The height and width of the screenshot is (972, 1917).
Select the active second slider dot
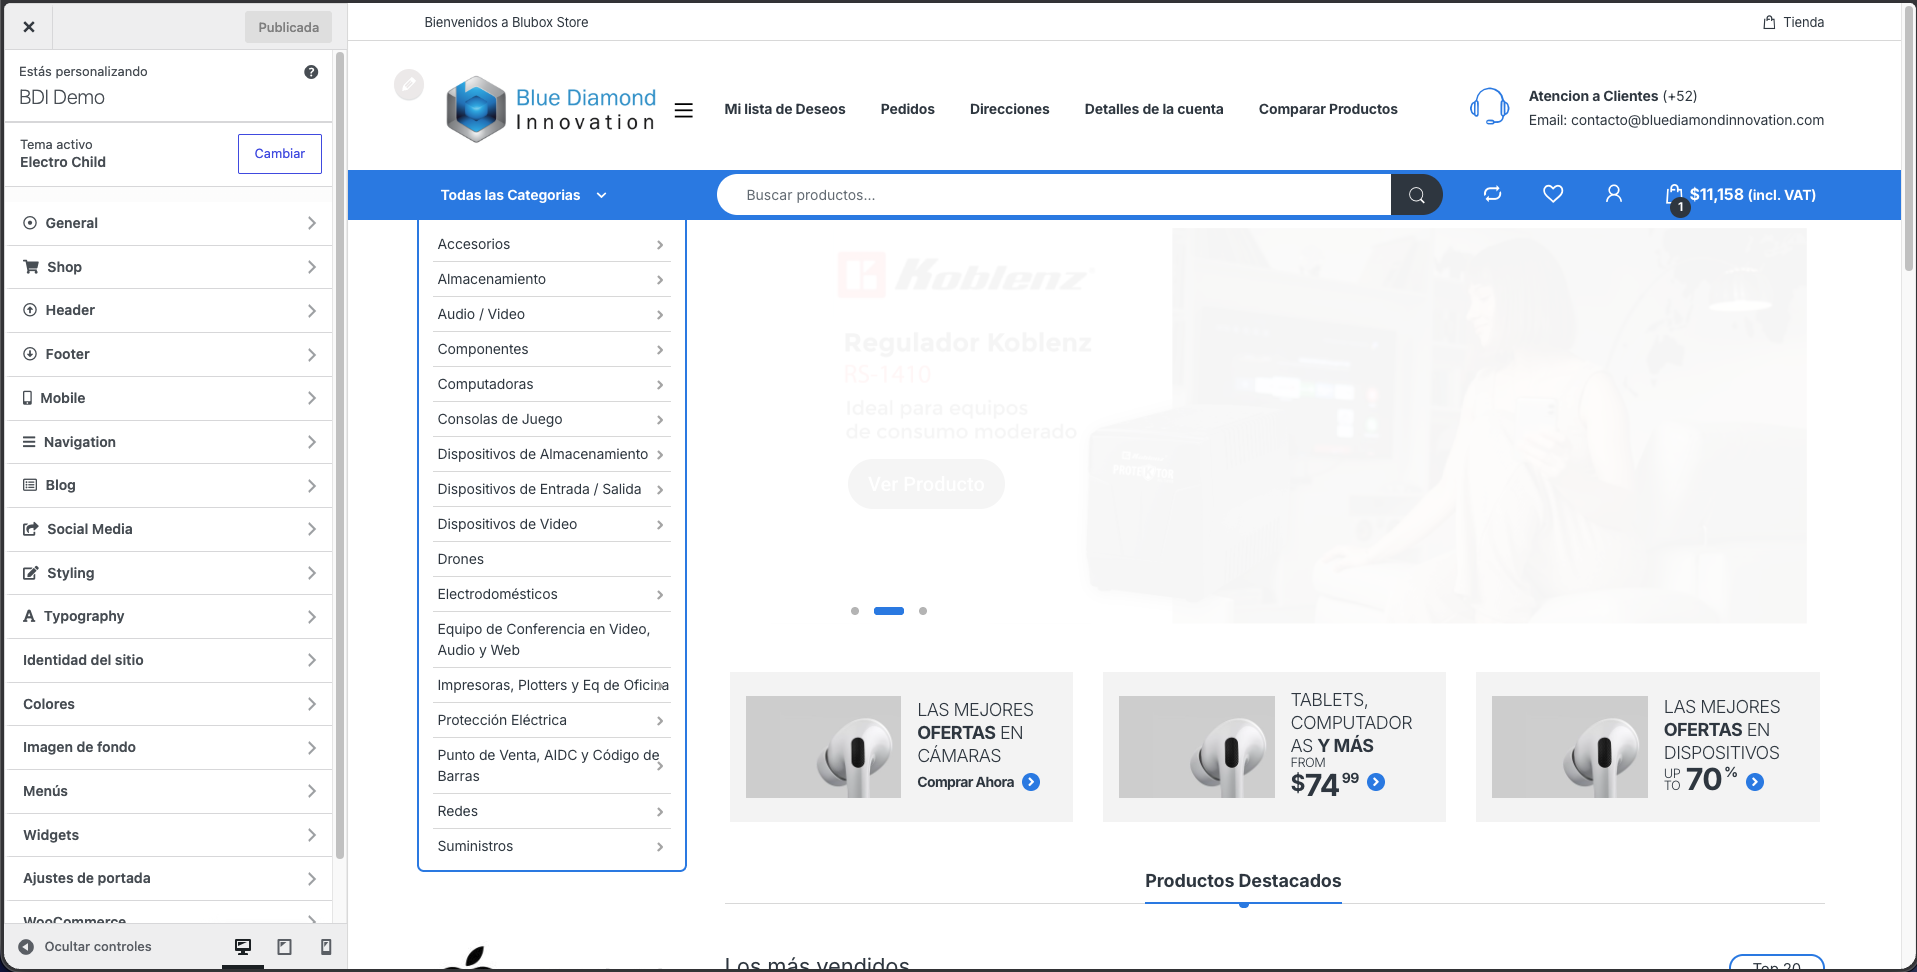click(889, 611)
